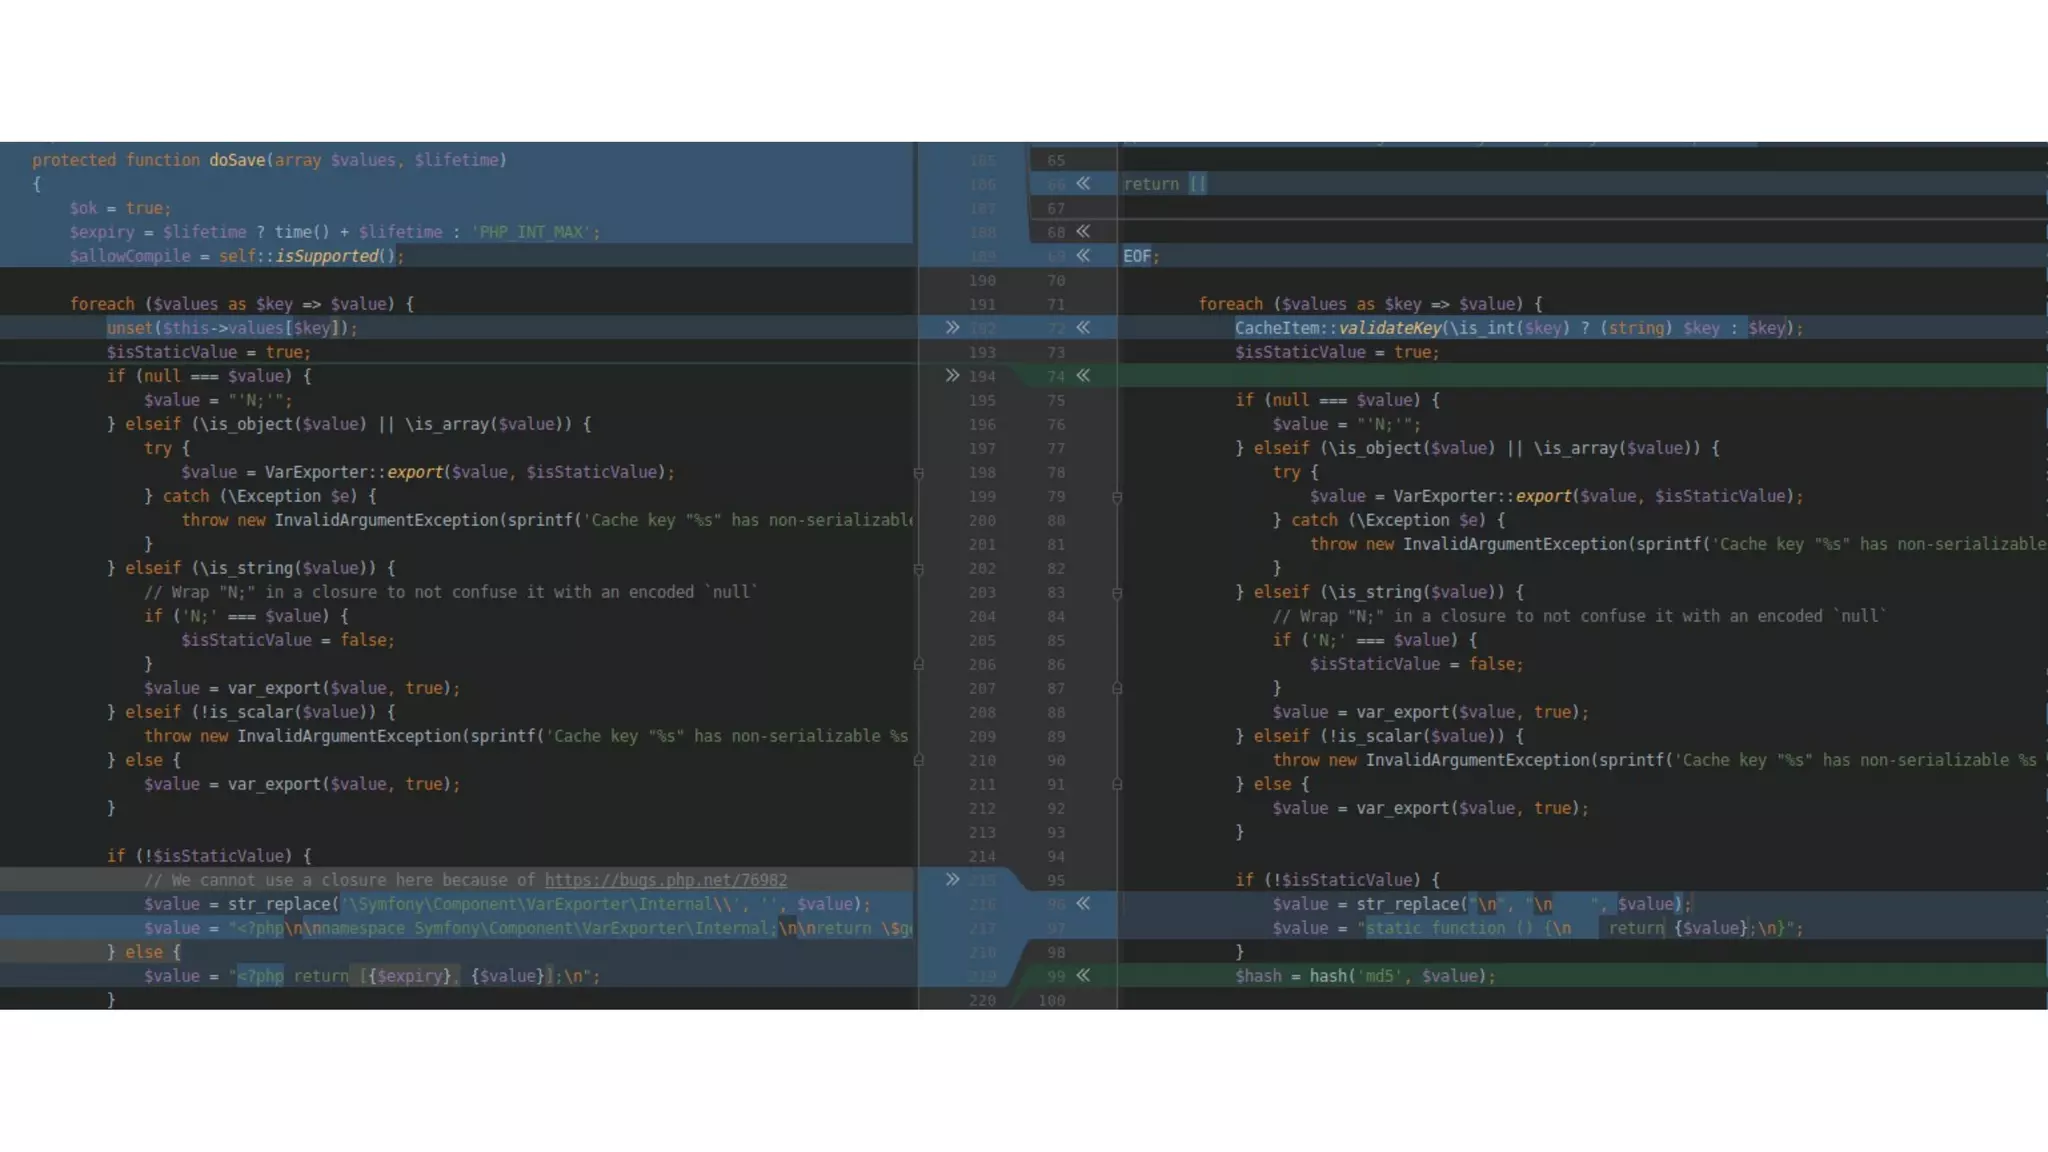Screen dimensions: 2048x1152
Task: Toggle right fold marker at line 87
Action: tap(1117, 688)
